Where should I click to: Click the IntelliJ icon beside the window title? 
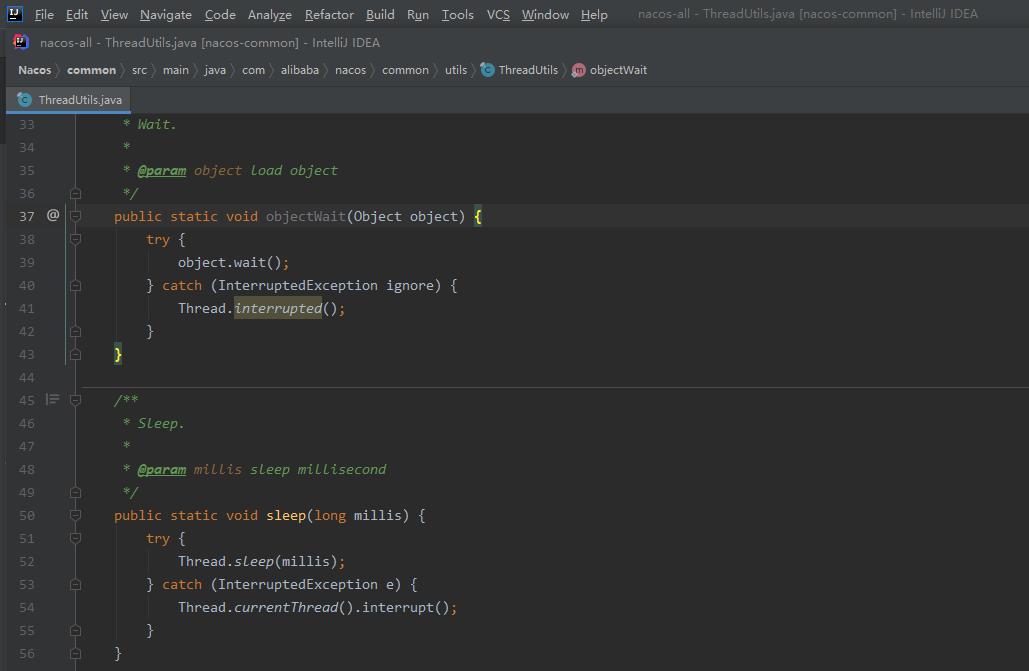(x=21, y=43)
